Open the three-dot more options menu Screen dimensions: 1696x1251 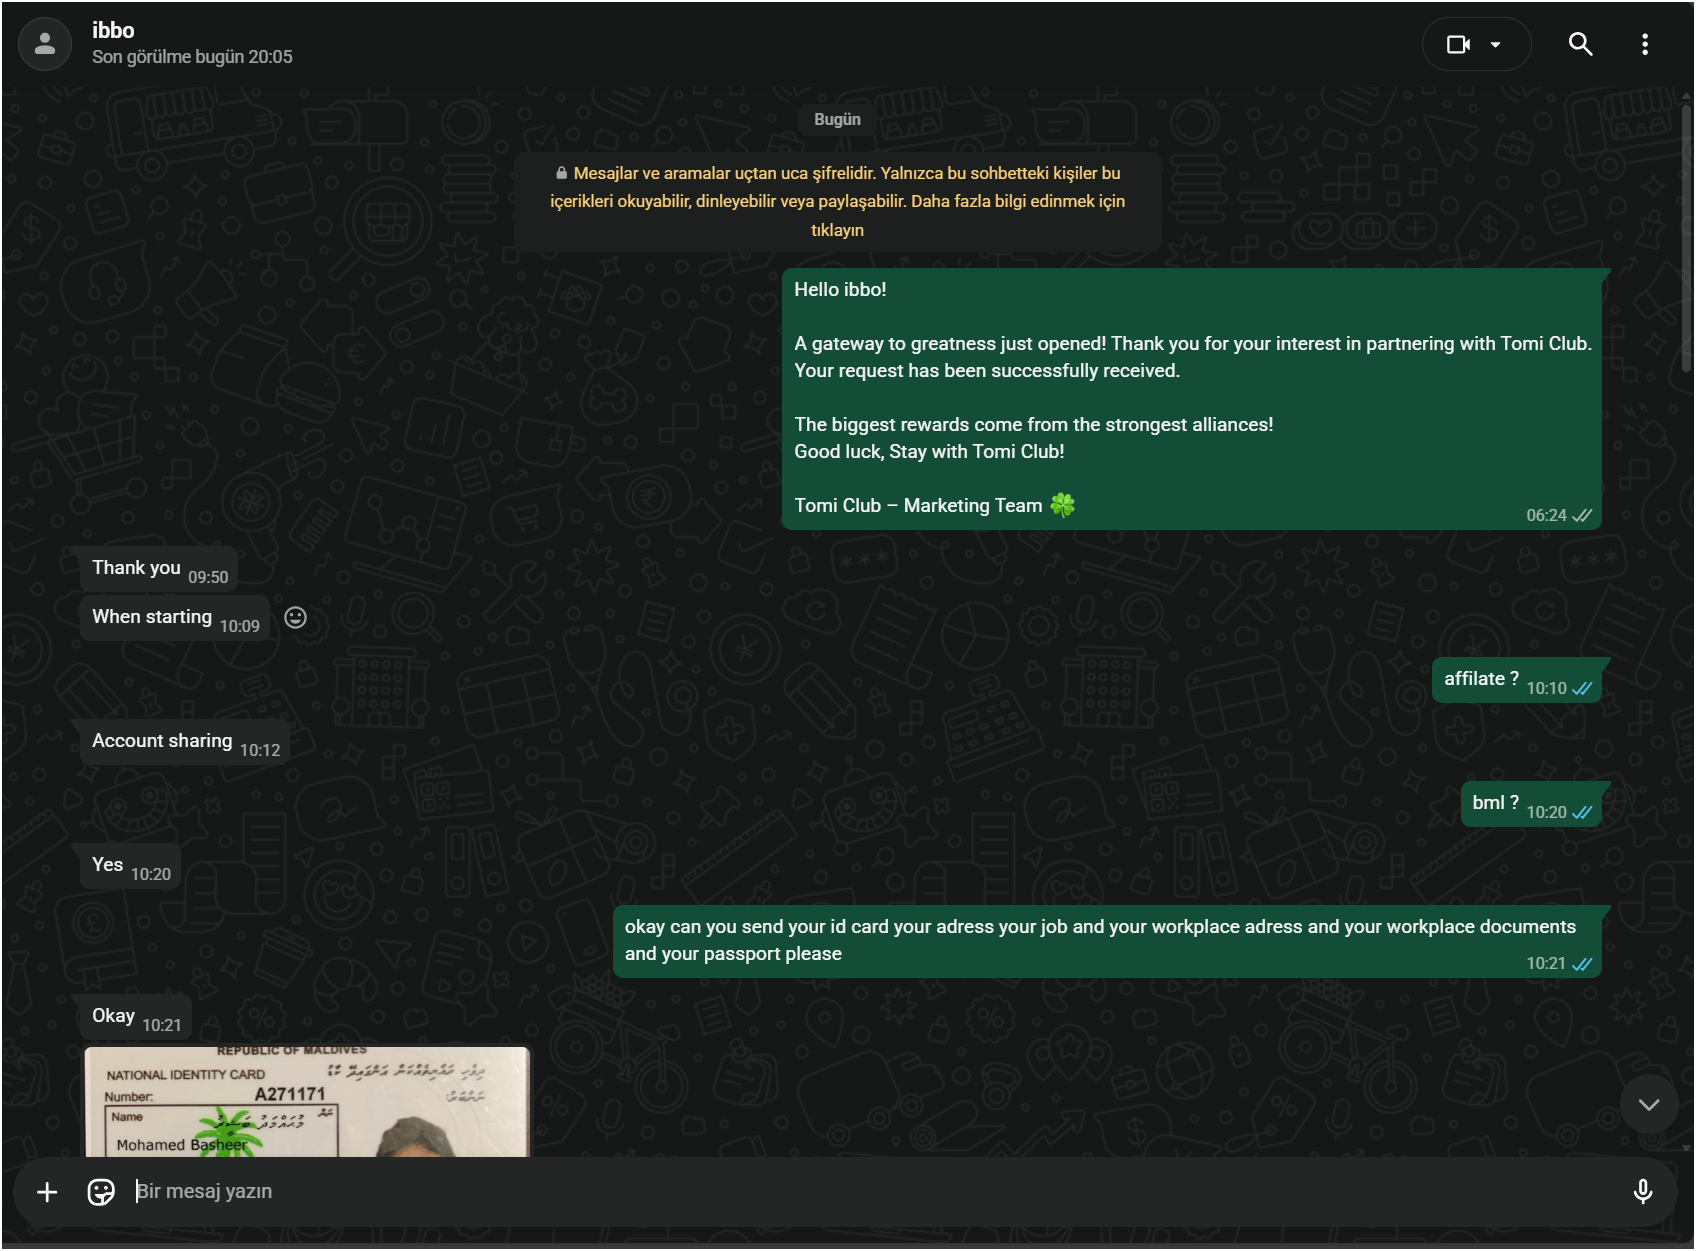point(1644,44)
